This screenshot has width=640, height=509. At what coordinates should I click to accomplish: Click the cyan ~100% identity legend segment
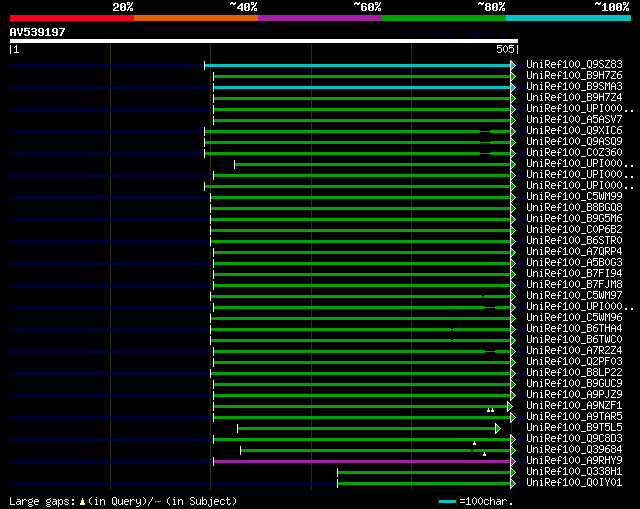tap(569, 18)
